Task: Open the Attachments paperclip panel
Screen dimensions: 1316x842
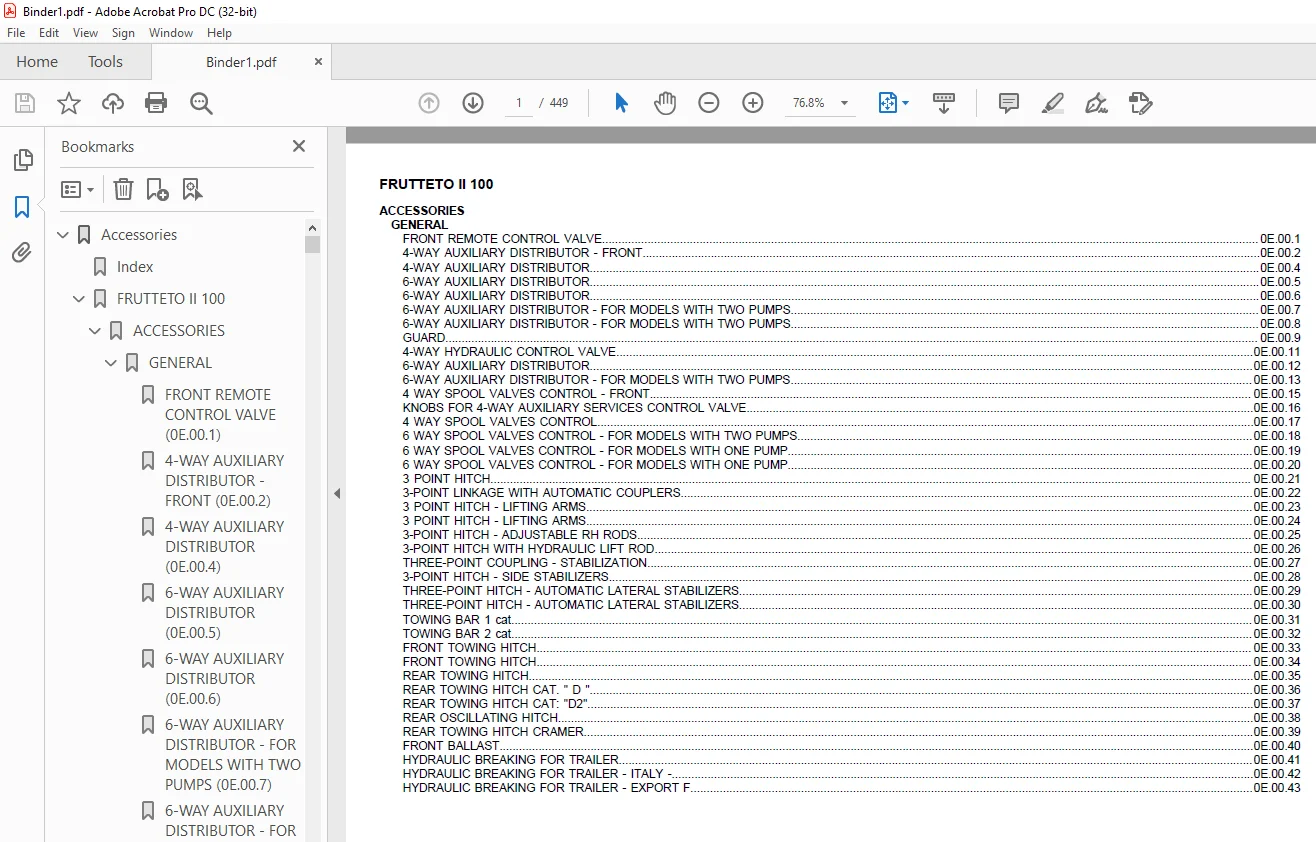Action: [x=22, y=253]
